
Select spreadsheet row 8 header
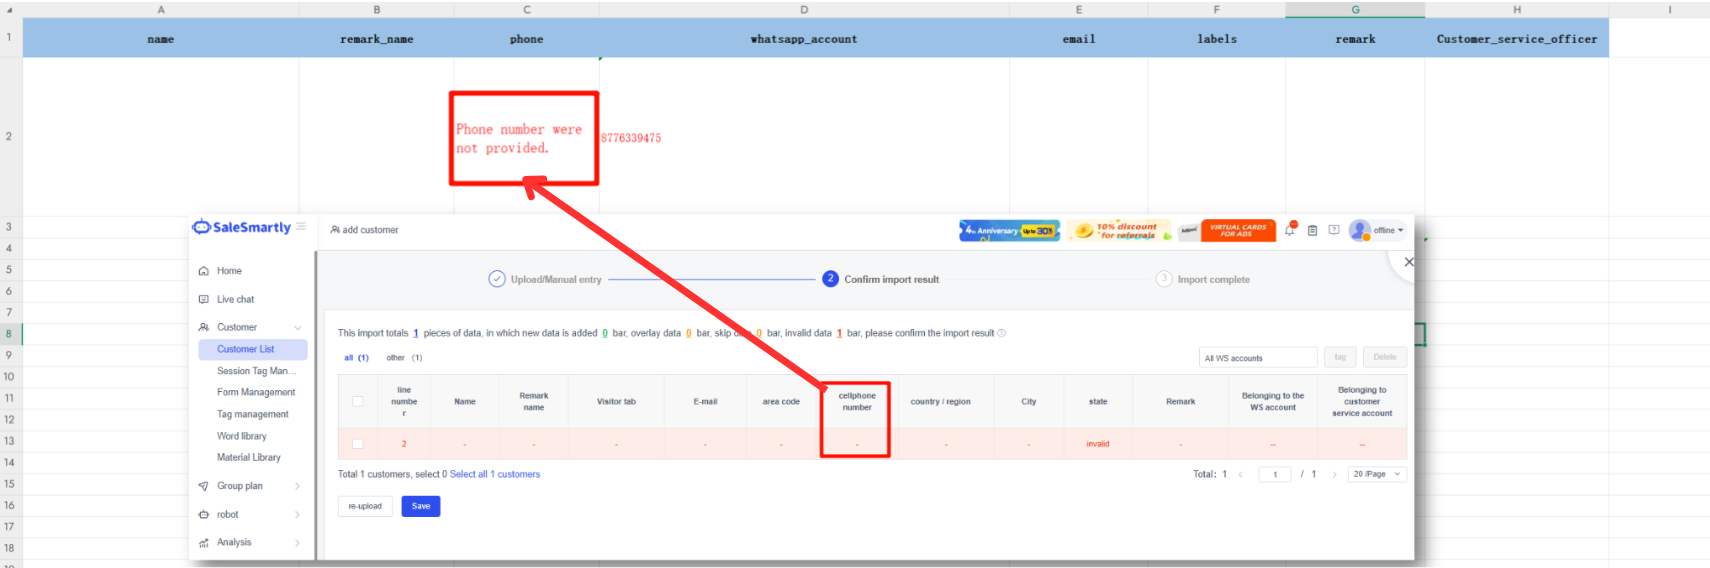(x=9, y=334)
